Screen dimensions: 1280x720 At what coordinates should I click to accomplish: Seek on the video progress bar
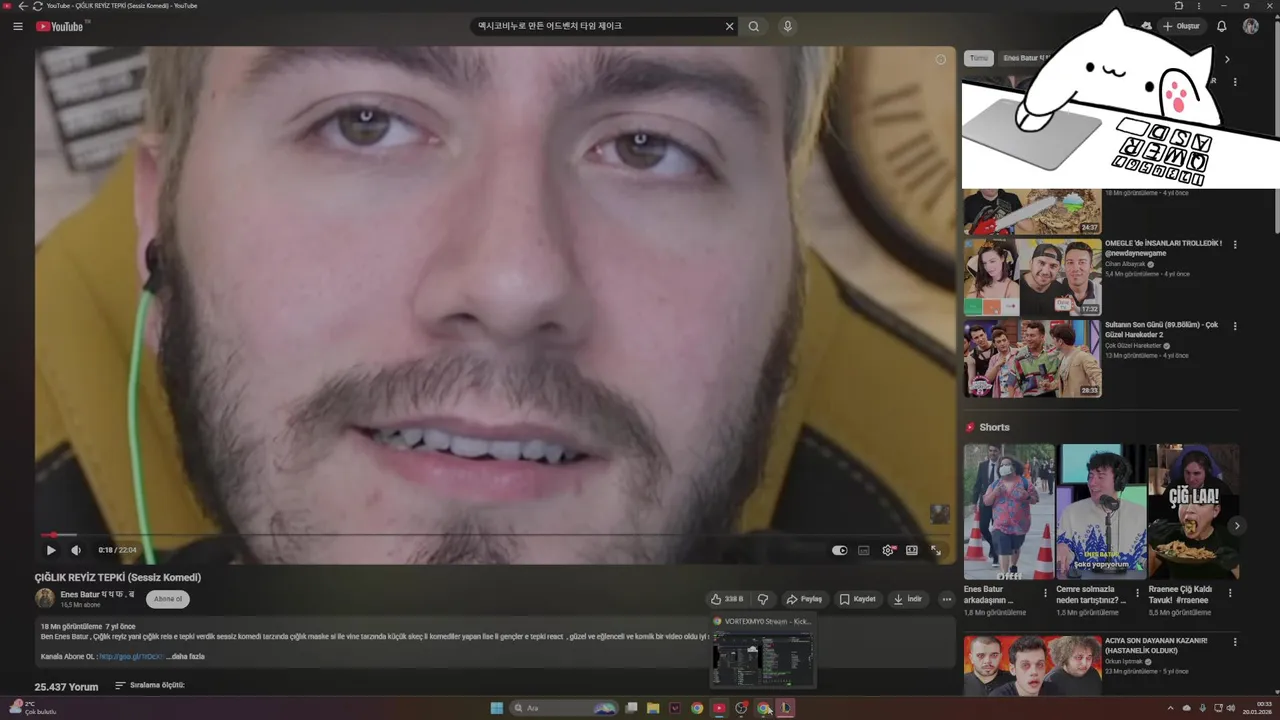pyautogui.click(x=495, y=535)
